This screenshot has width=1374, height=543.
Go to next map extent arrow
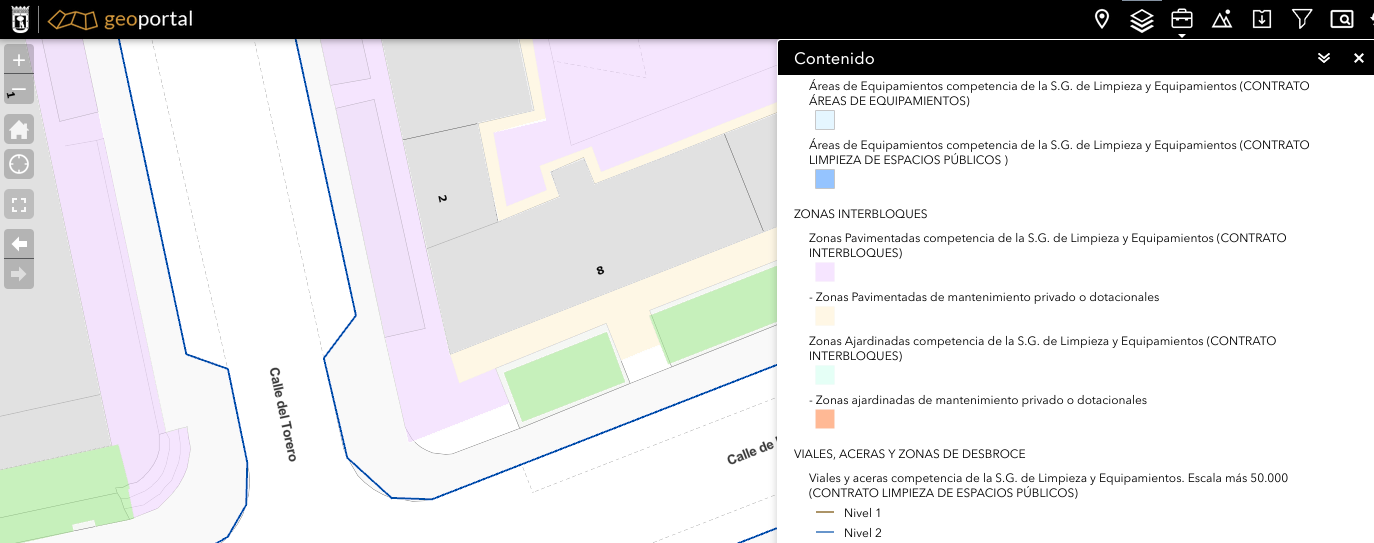(19, 274)
